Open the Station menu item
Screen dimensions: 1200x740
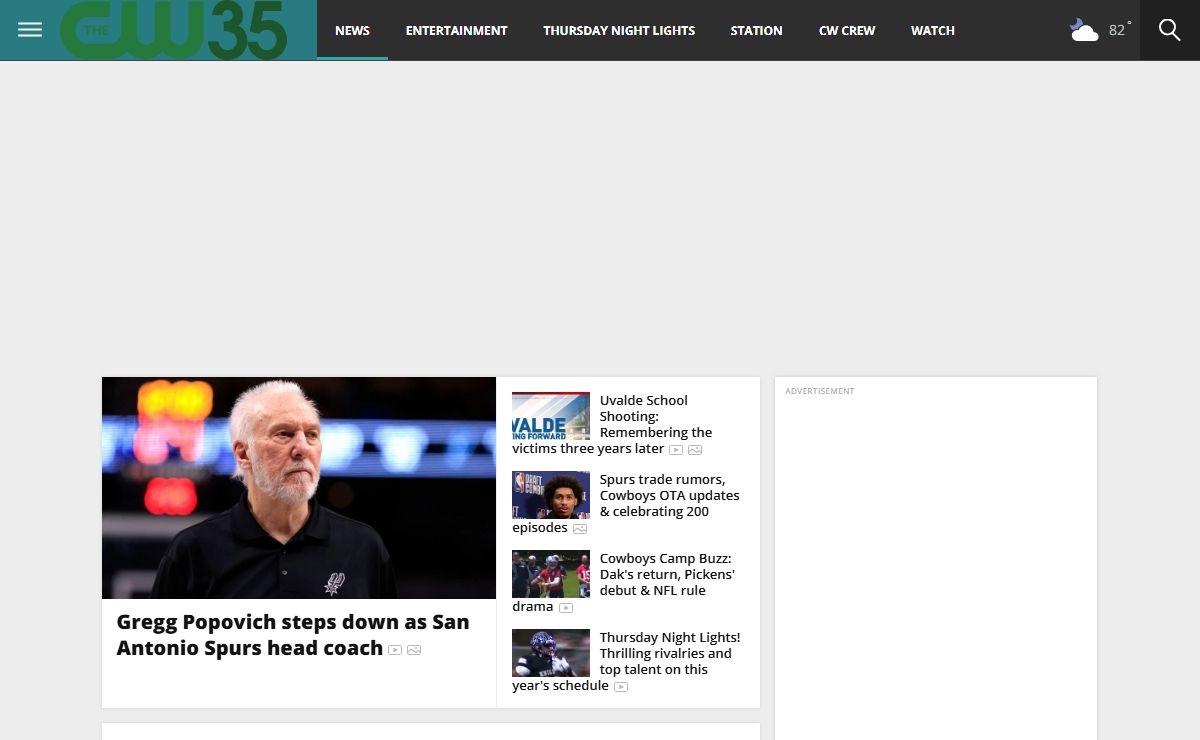[x=756, y=30]
